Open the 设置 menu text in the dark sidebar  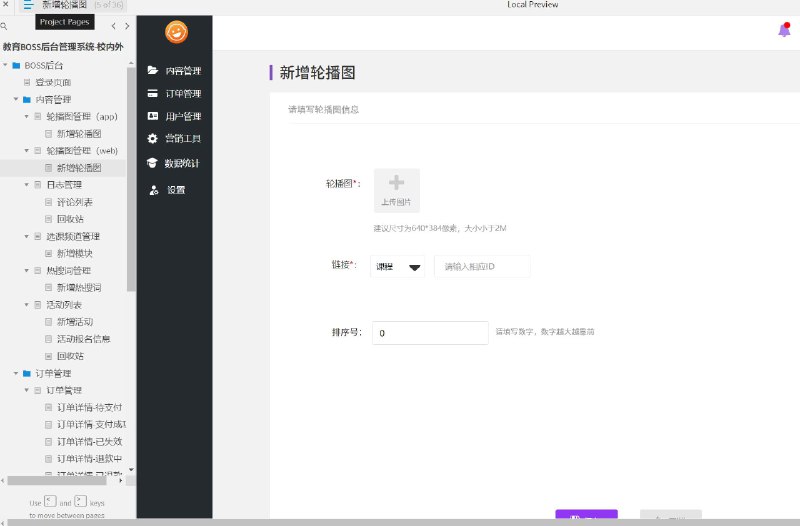[176, 190]
